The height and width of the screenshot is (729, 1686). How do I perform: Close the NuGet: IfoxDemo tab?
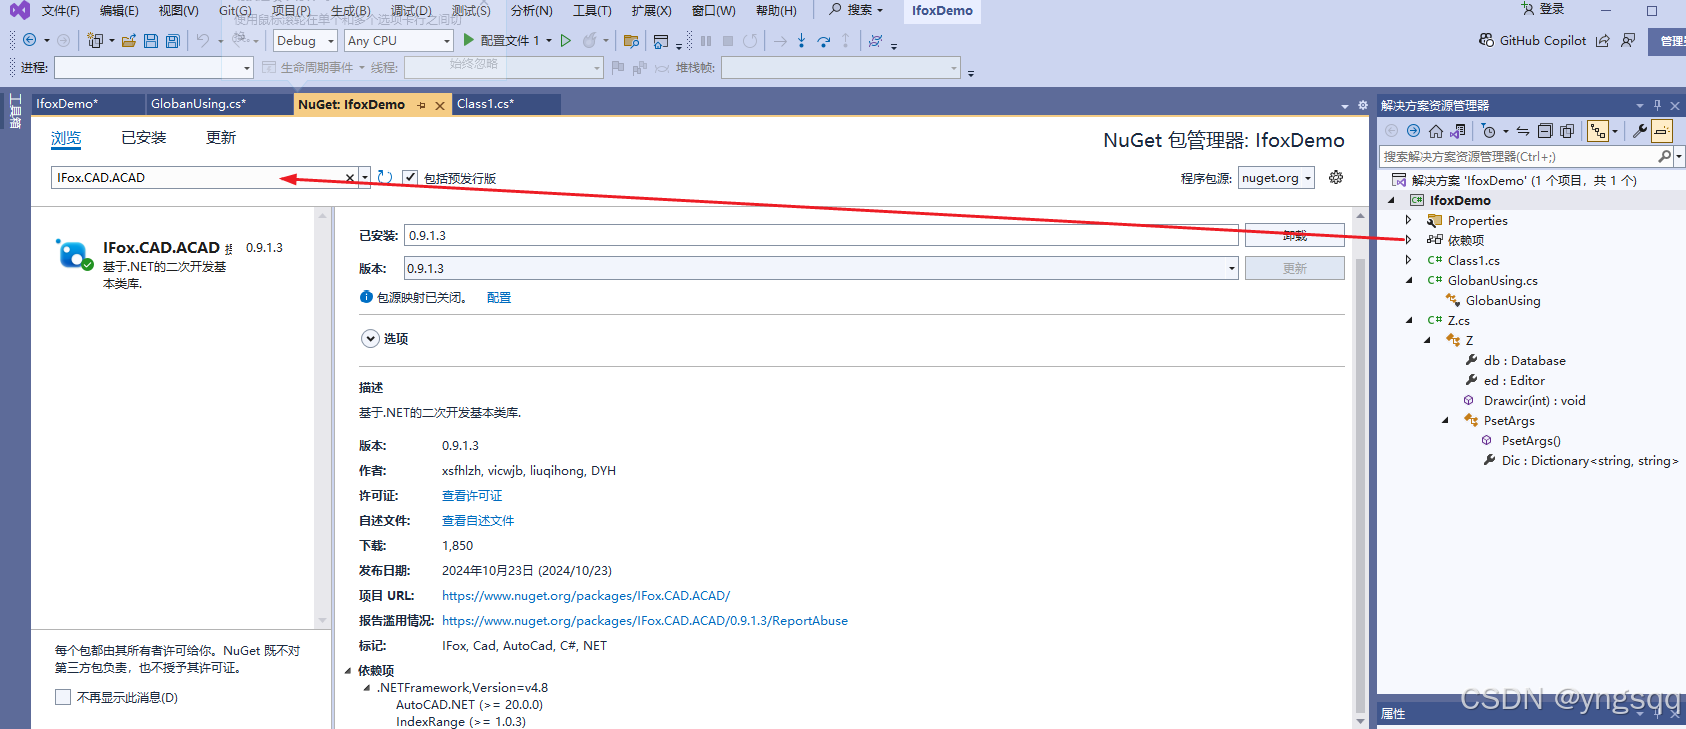(440, 105)
